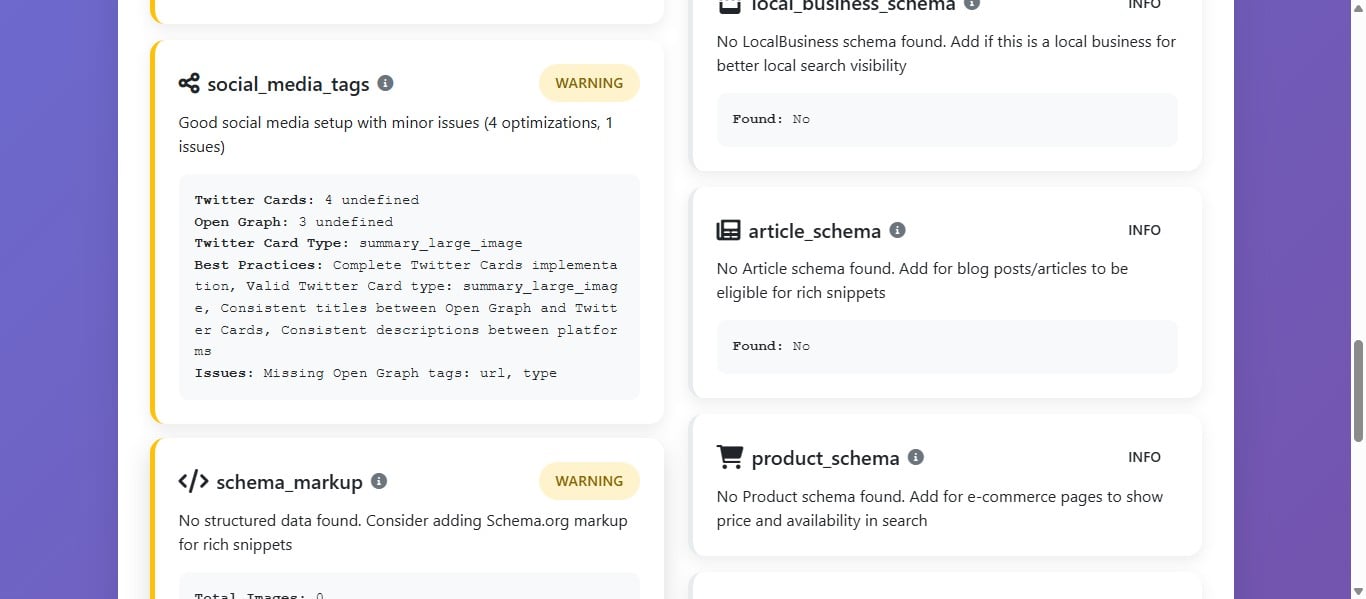This screenshot has height=599, width=1366.
Task: Click the Twitter Card Type value text
Action: [440, 243]
